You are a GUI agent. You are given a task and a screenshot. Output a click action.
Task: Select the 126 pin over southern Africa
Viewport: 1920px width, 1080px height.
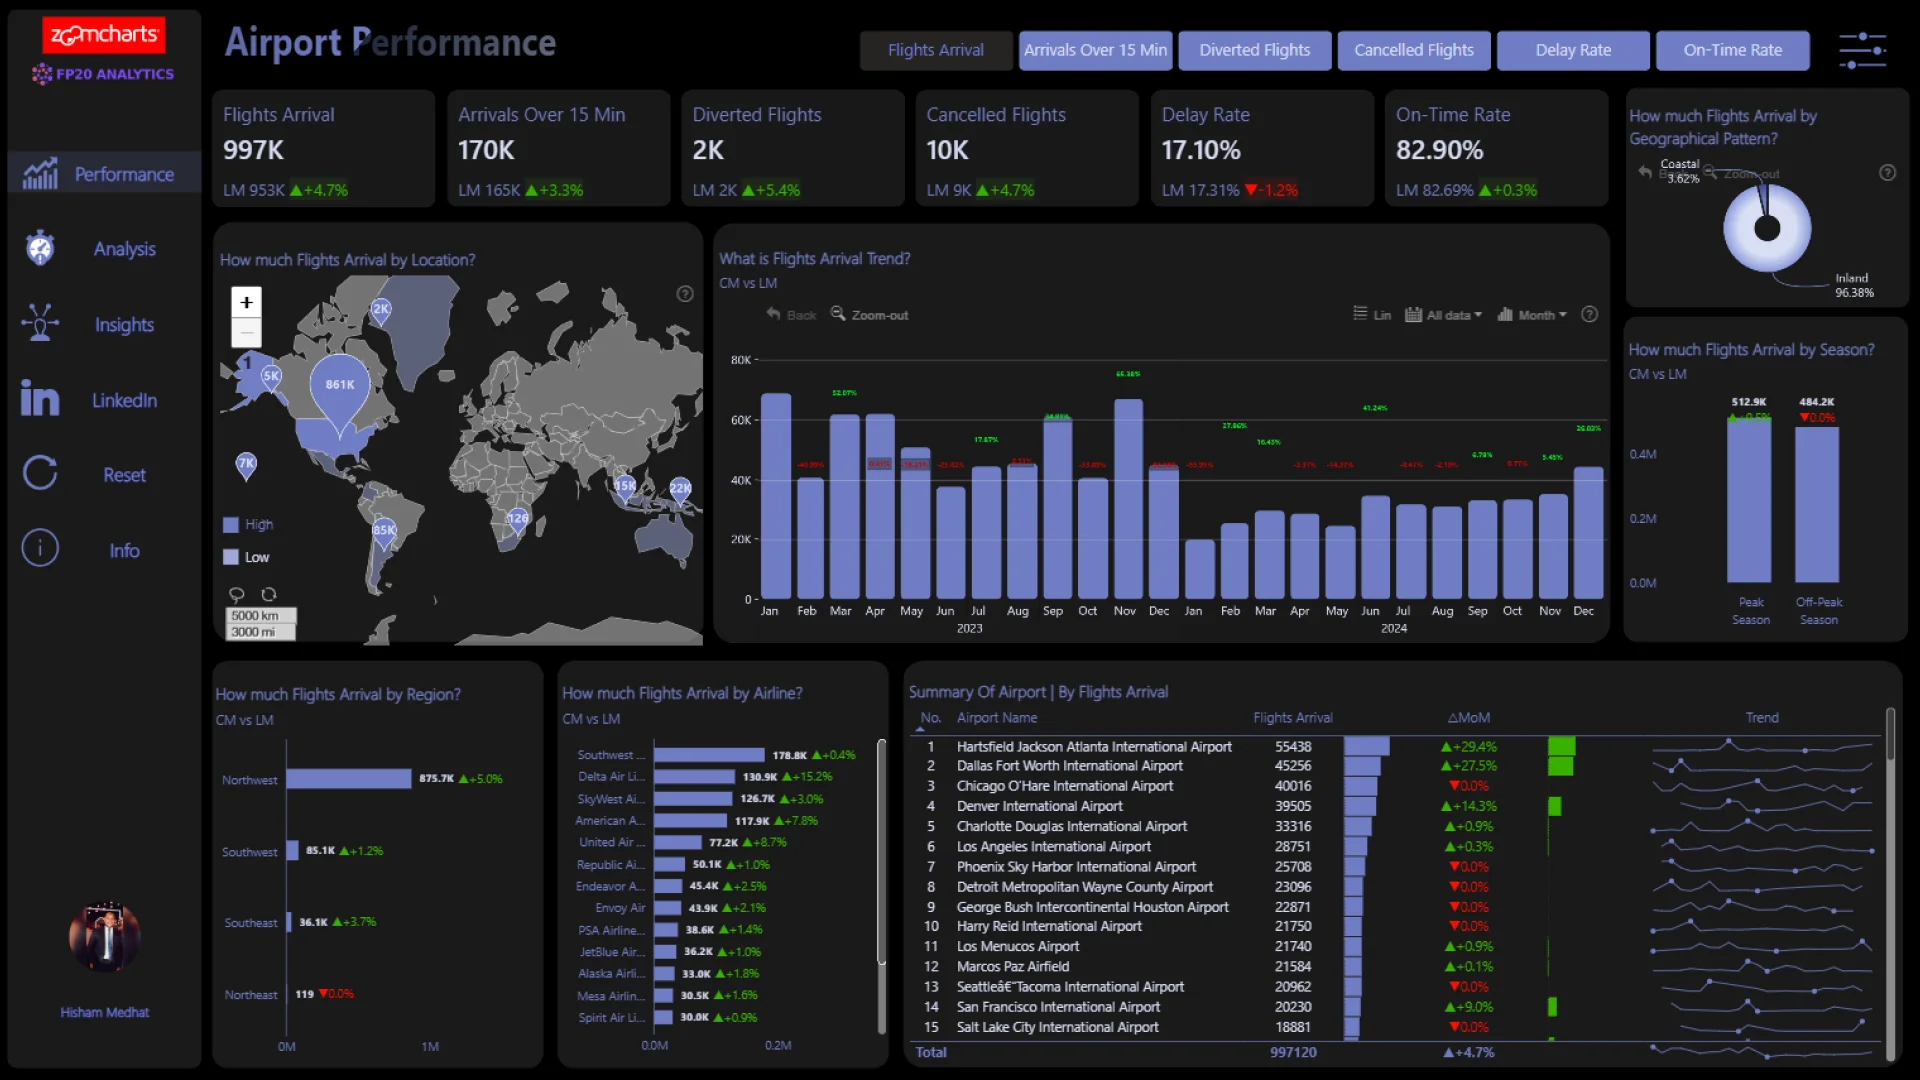[518, 521]
